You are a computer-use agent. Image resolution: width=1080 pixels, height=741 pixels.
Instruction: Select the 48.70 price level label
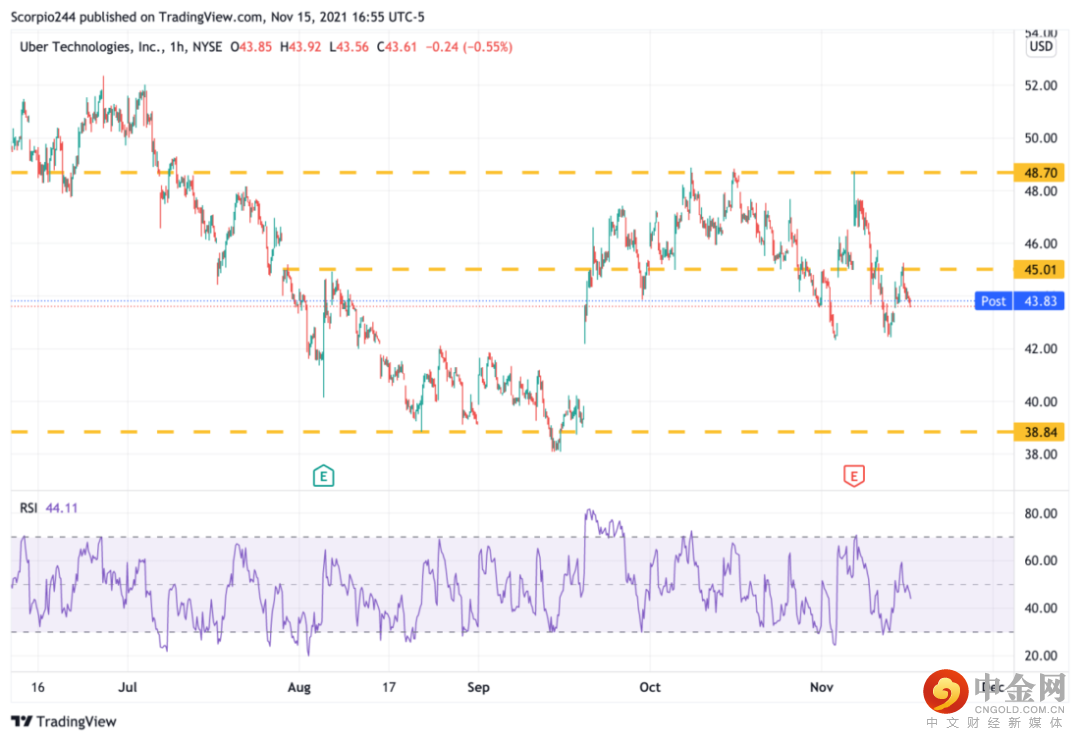point(1039,172)
